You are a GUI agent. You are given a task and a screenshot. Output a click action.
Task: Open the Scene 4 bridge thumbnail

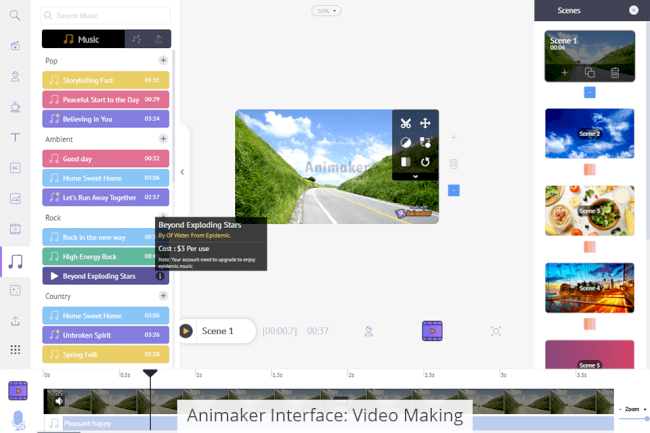tap(589, 288)
